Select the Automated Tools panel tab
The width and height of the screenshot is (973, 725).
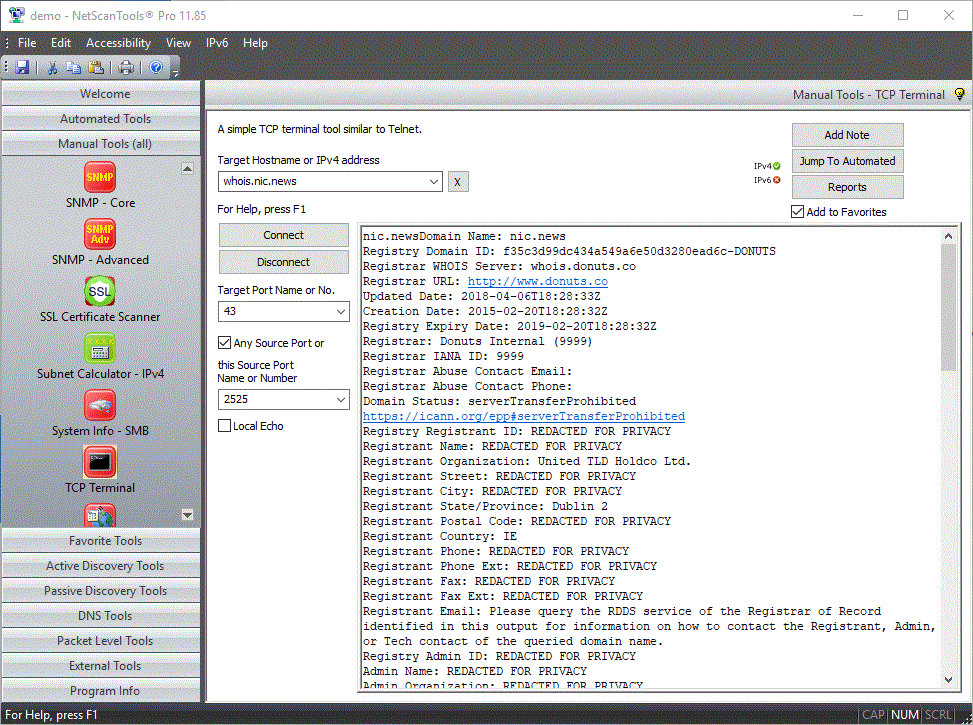click(101, 119)
